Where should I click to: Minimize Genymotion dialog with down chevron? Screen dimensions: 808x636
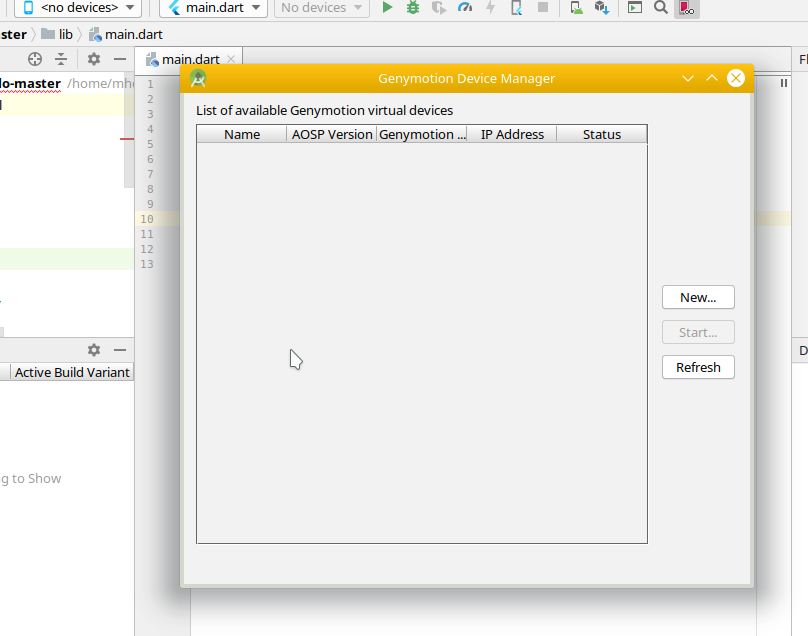tap(688, 78)
